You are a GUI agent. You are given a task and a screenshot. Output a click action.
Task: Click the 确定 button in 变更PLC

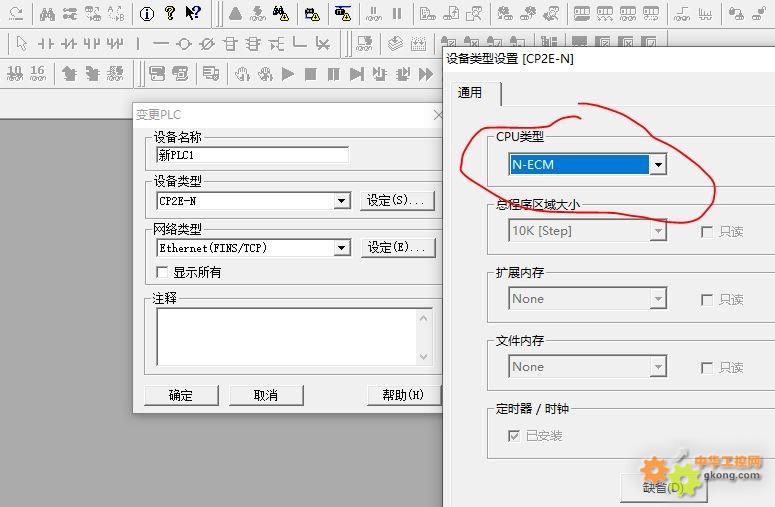[181, 395]
